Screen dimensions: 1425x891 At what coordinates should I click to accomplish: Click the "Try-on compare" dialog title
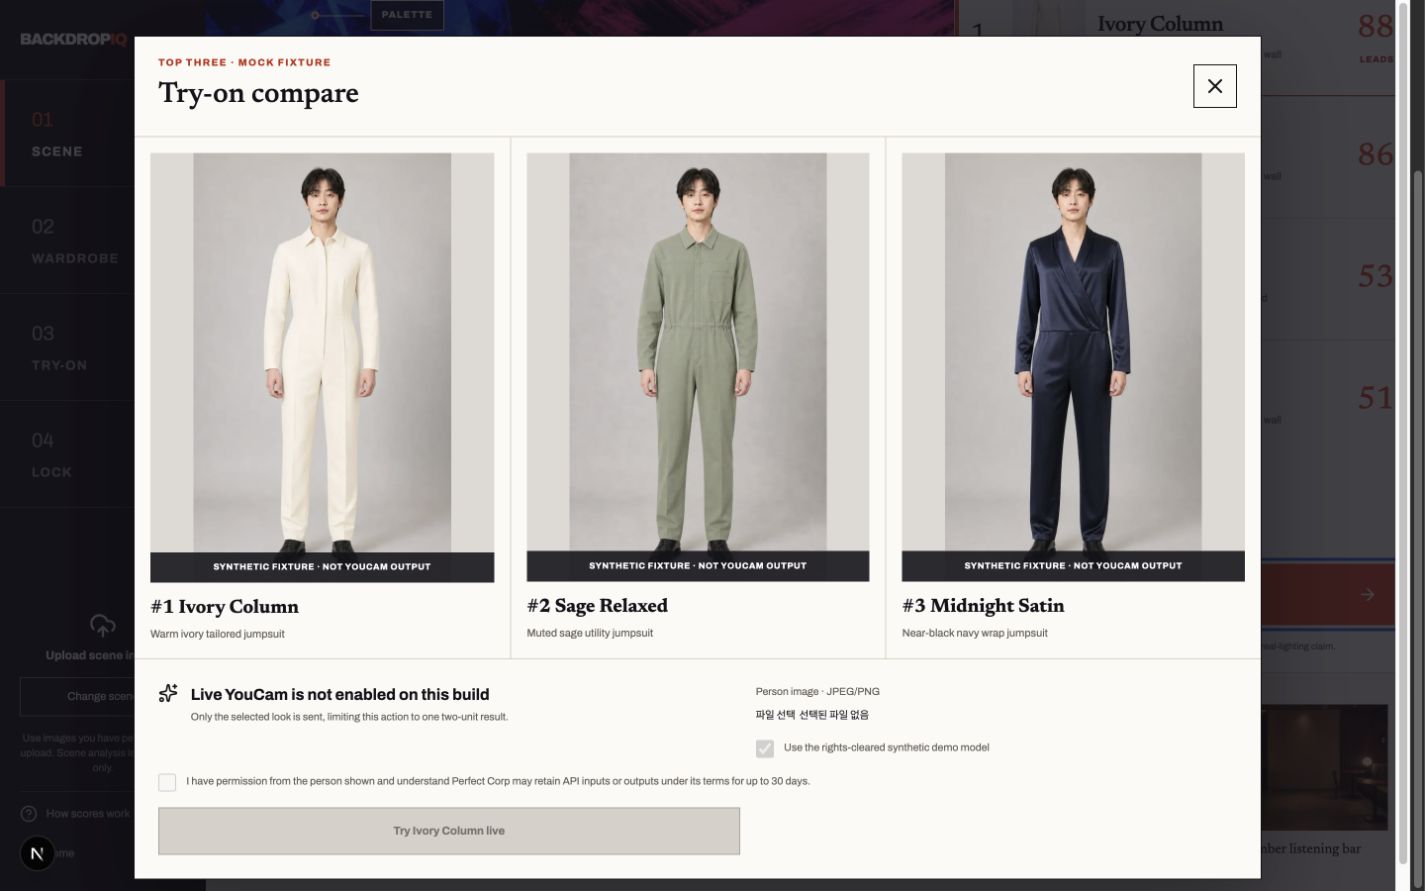click(x=258, y=93)
